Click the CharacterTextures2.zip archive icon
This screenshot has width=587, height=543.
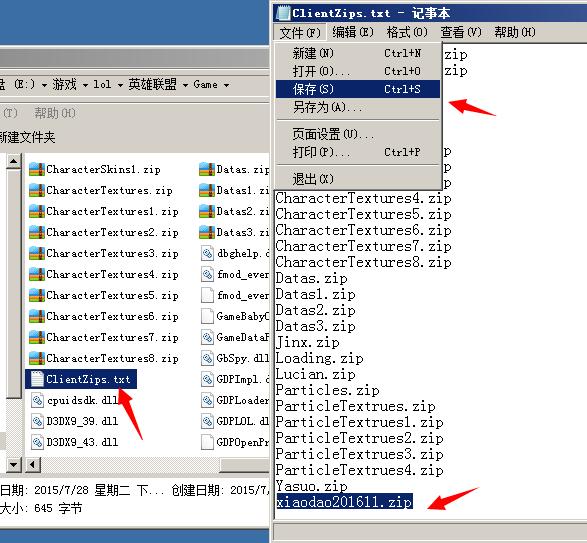(x=37, y=232)
